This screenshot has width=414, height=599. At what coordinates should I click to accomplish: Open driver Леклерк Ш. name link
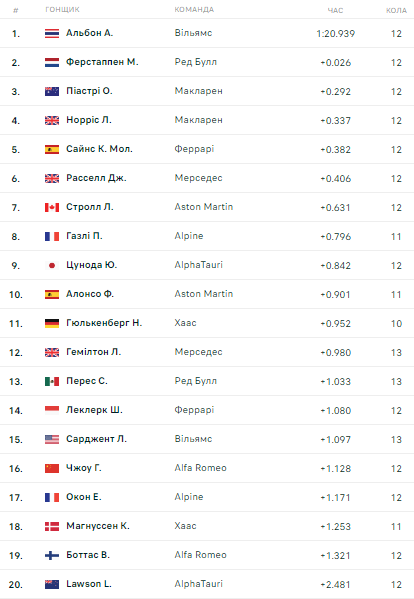point(94,410)
